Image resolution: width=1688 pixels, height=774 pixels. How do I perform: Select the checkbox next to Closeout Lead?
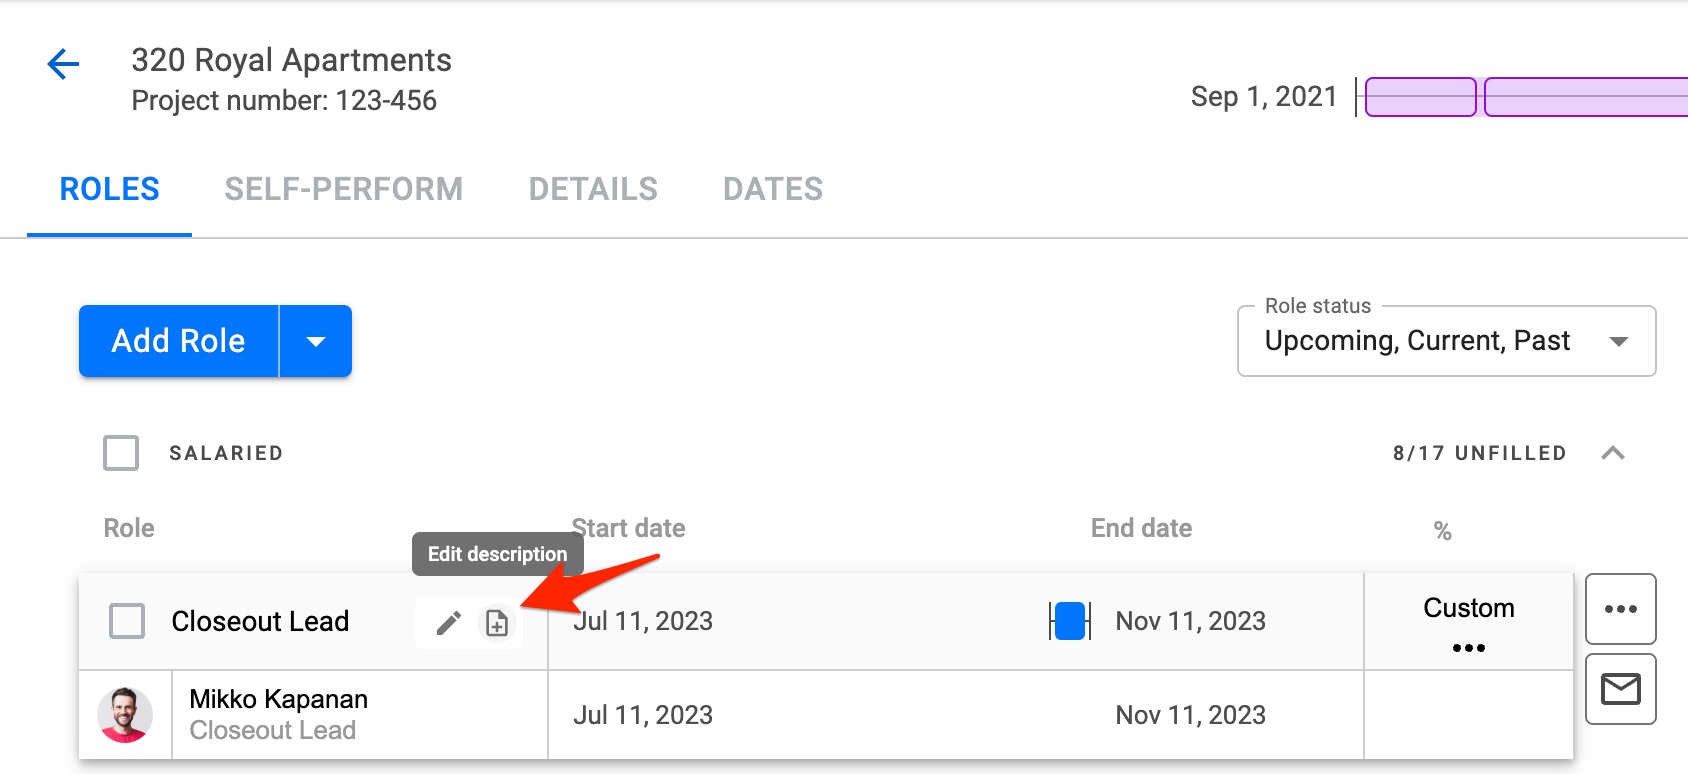coord(128,621)
